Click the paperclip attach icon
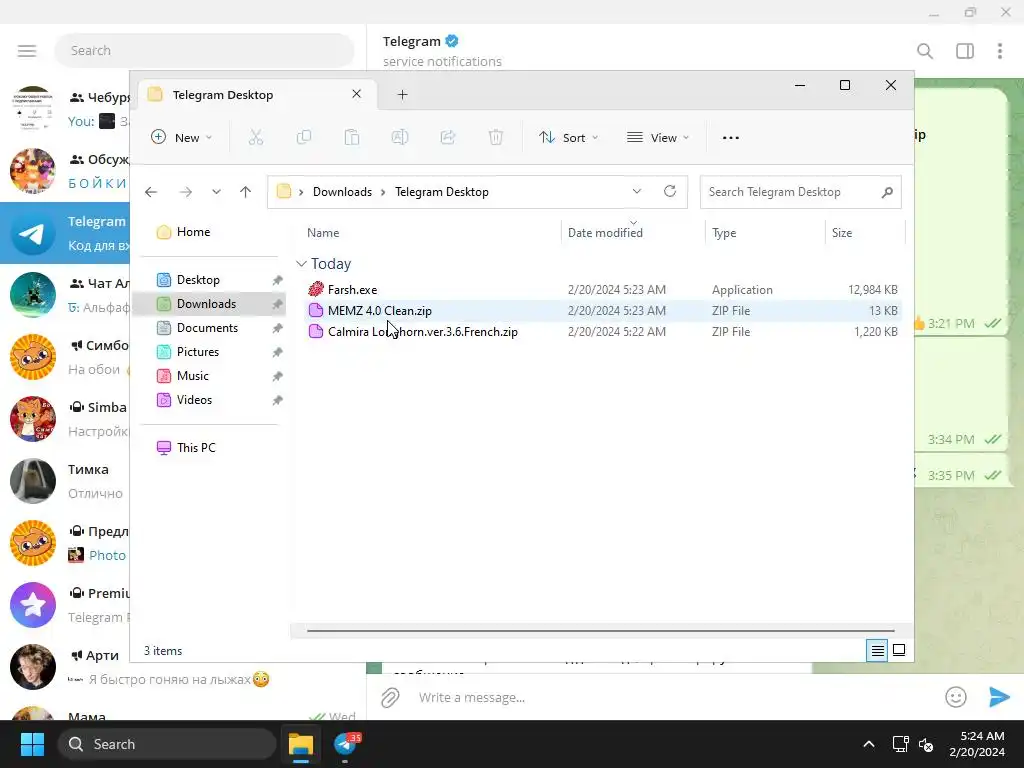Image resolution: width=1024 pixels, height=768 pixels. (x=390, y=697)
